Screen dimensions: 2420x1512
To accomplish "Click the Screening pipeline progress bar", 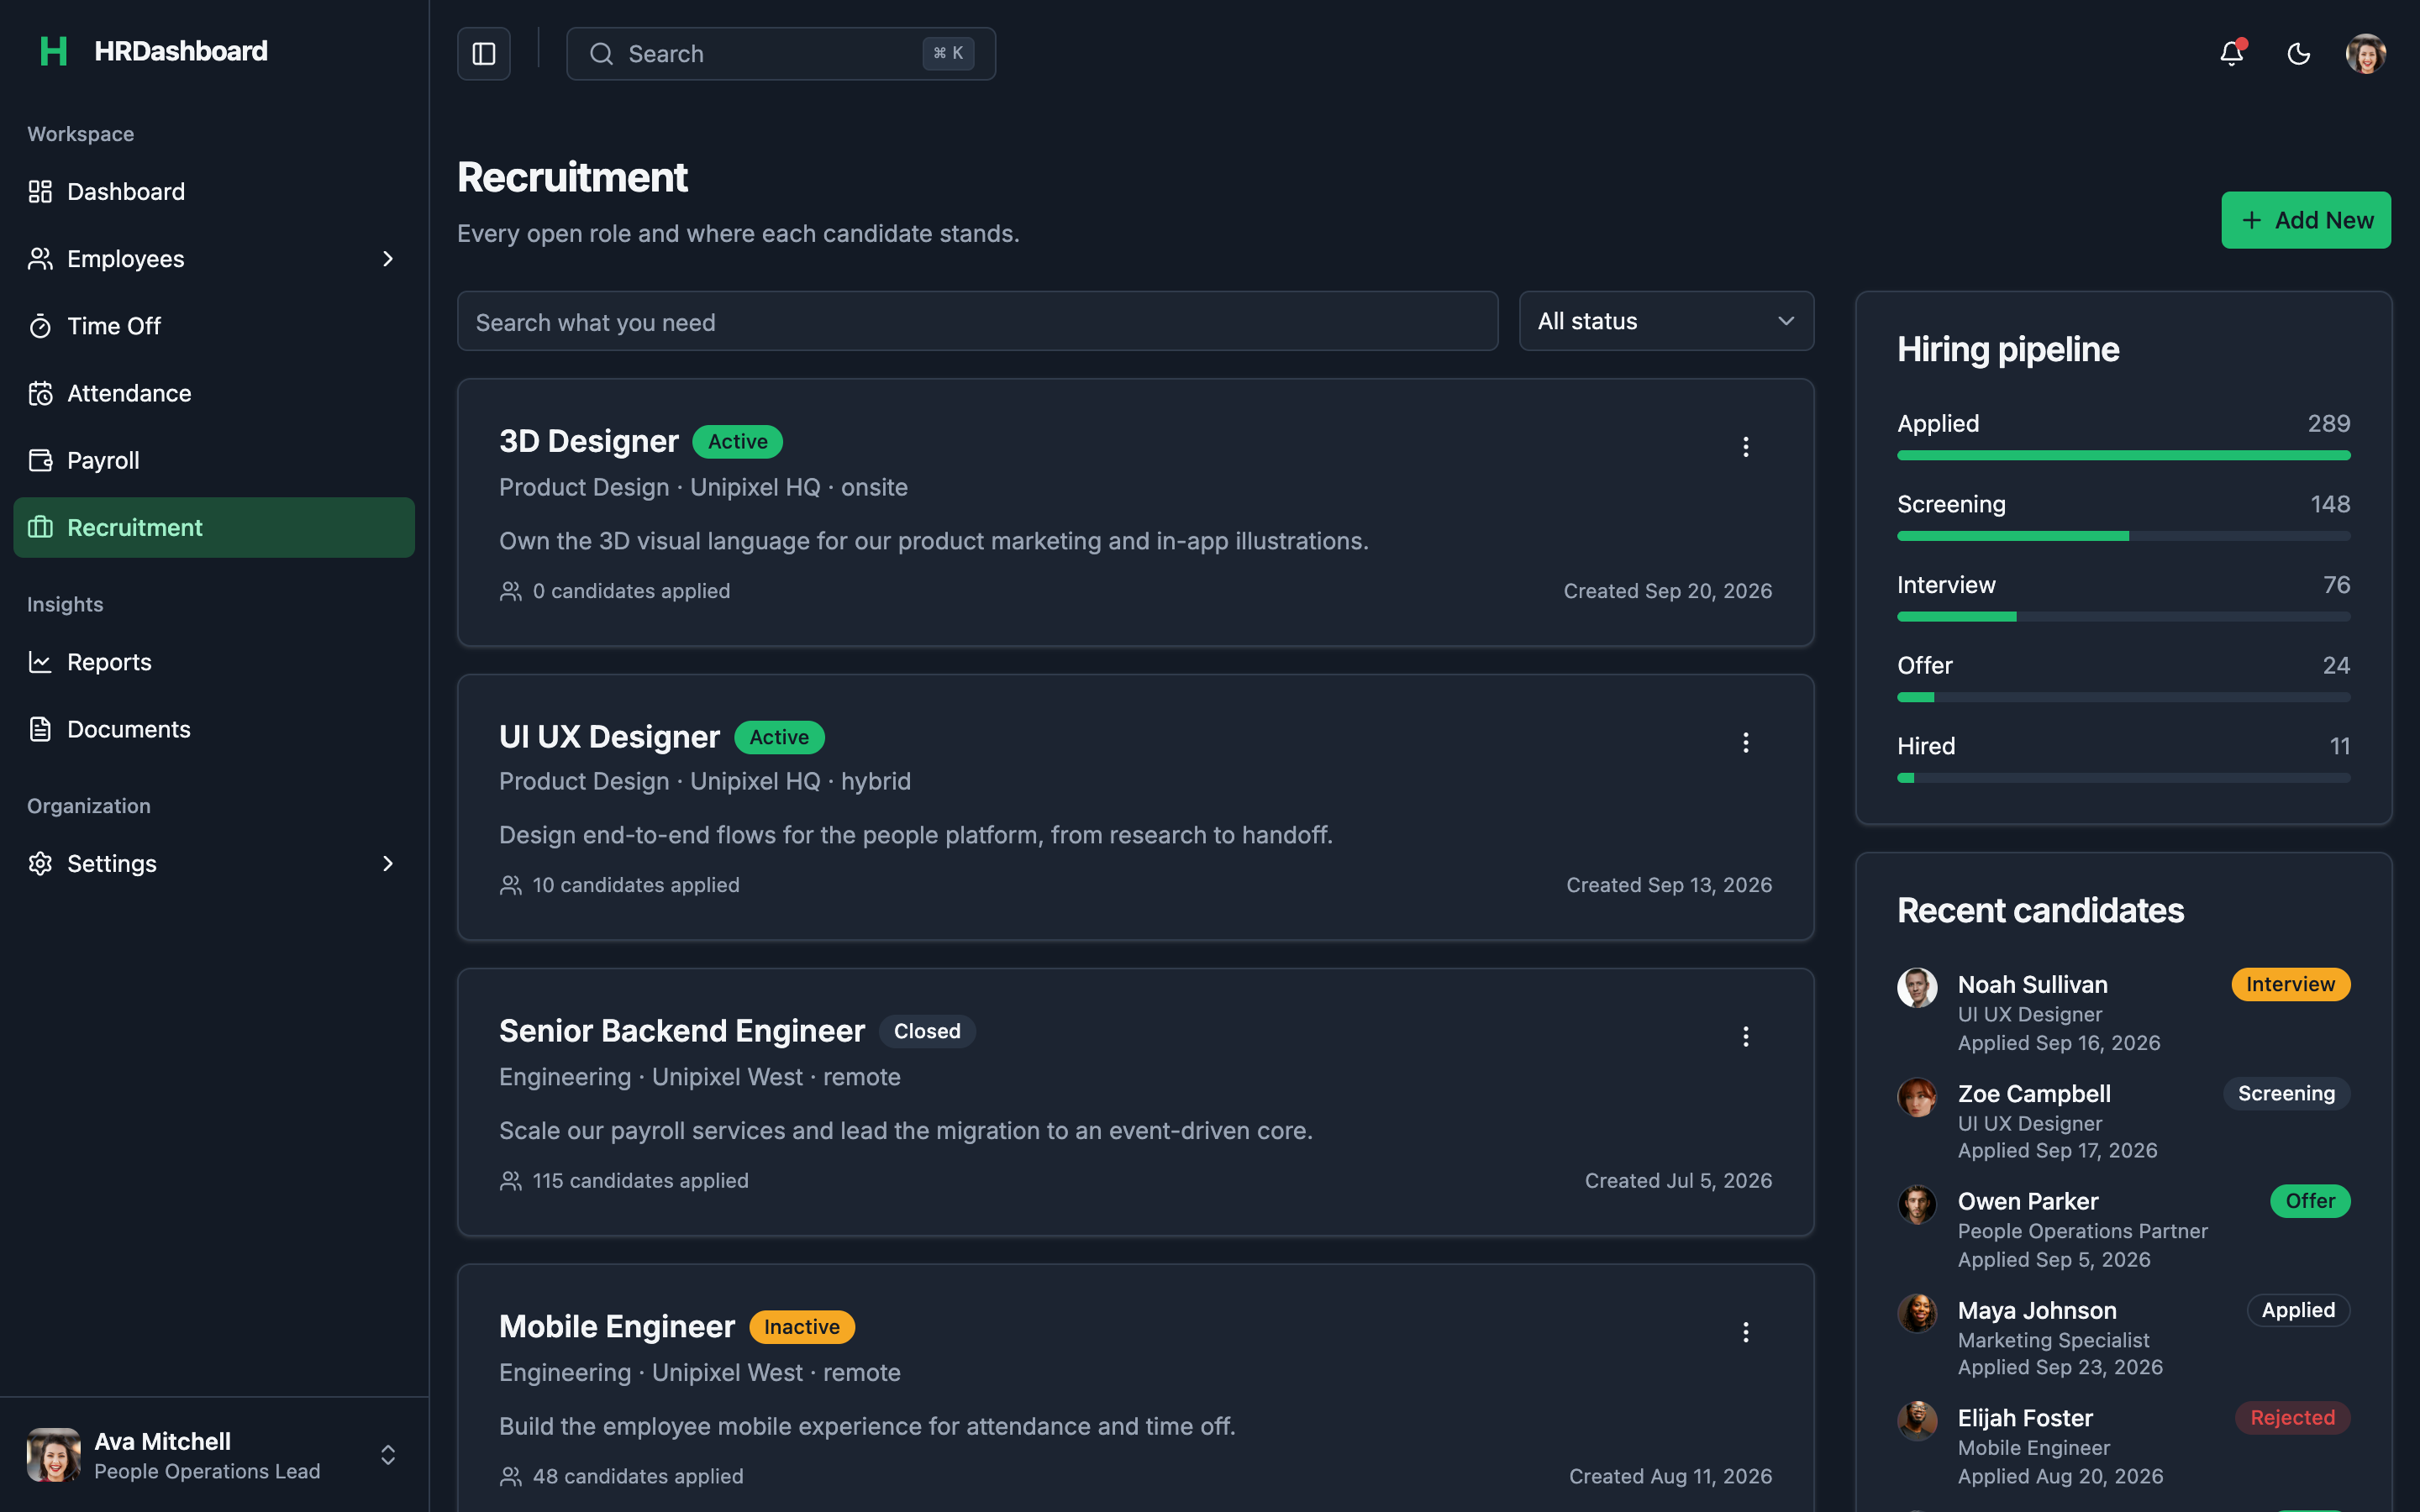I will pyautogui.click(x=2124, y=536).
